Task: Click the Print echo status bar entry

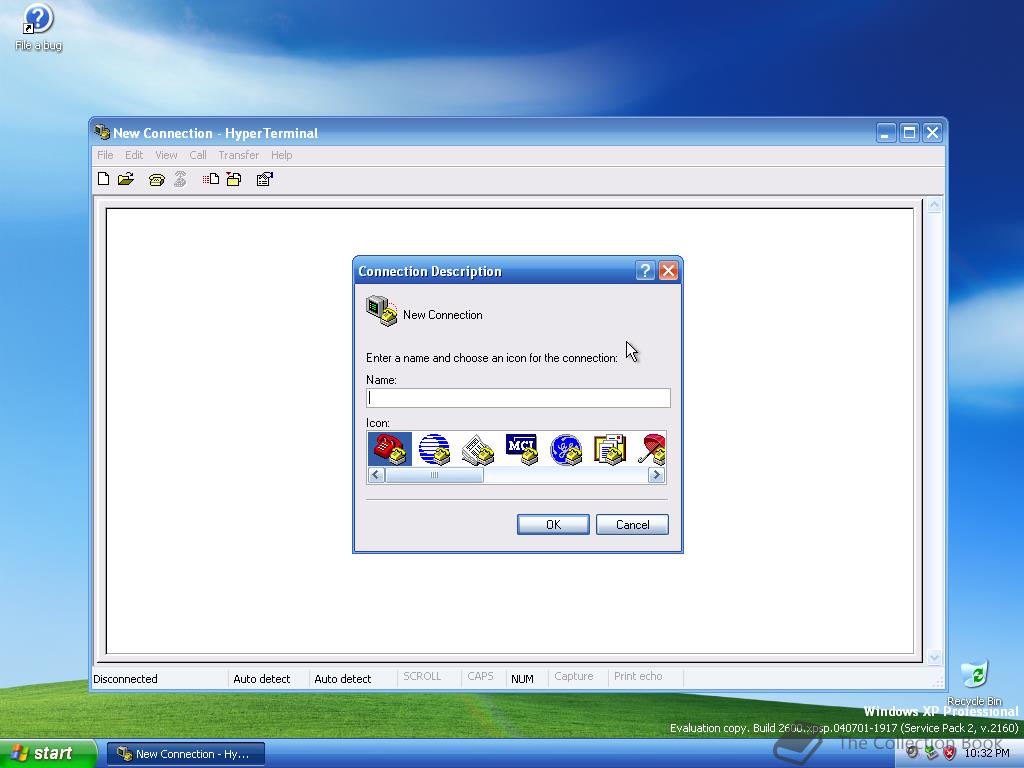Action: pos(638,677)
